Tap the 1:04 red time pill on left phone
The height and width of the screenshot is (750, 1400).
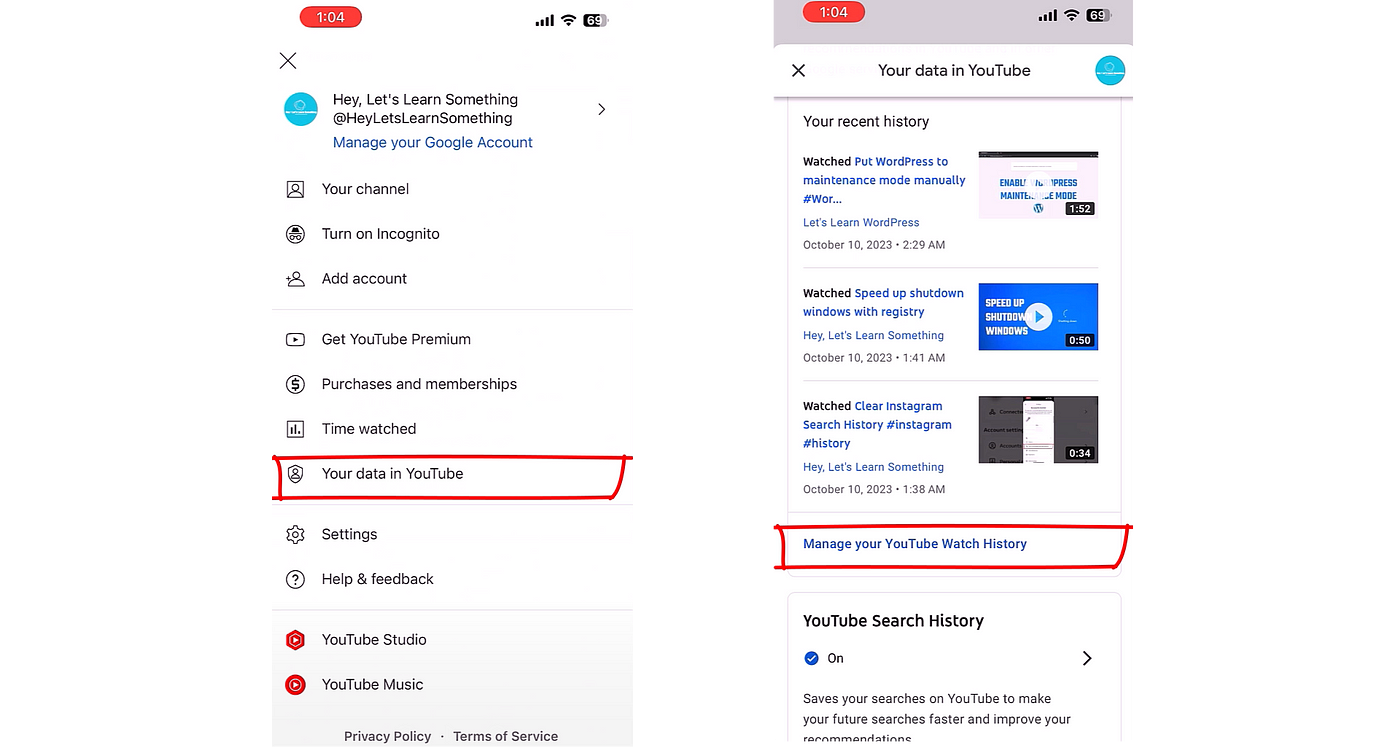pos(331,17)
